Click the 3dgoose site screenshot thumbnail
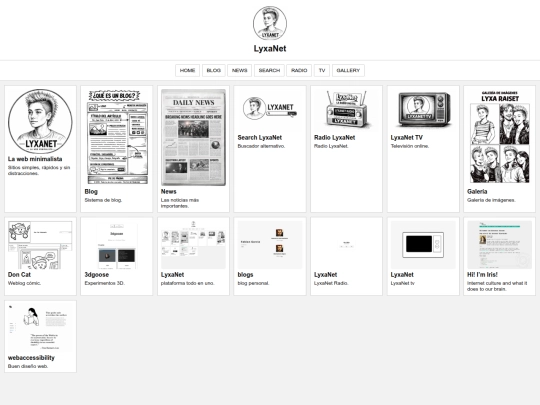 coord(116,245)
